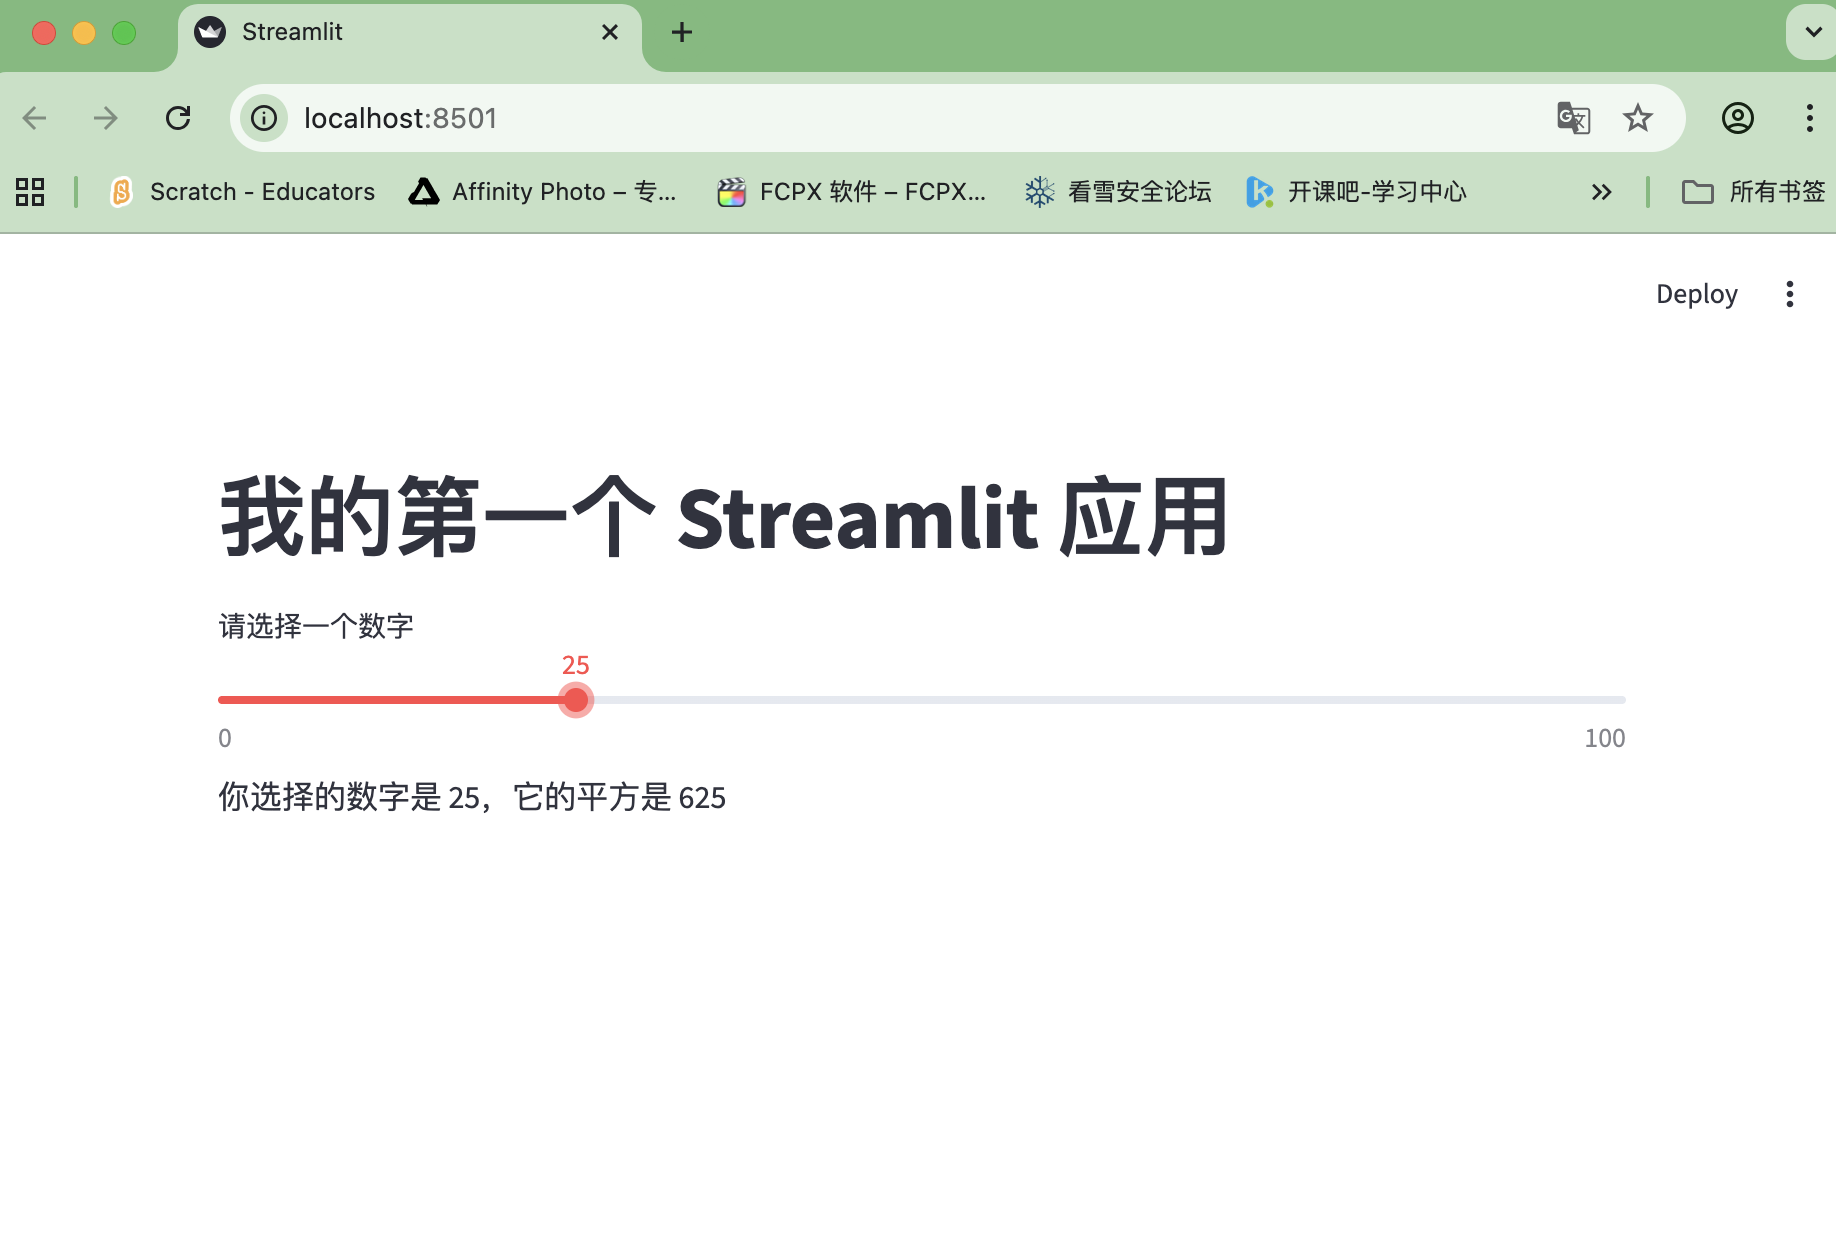View site information icon in address bar
The image size is (1836, 1240).
pos(264,118)
